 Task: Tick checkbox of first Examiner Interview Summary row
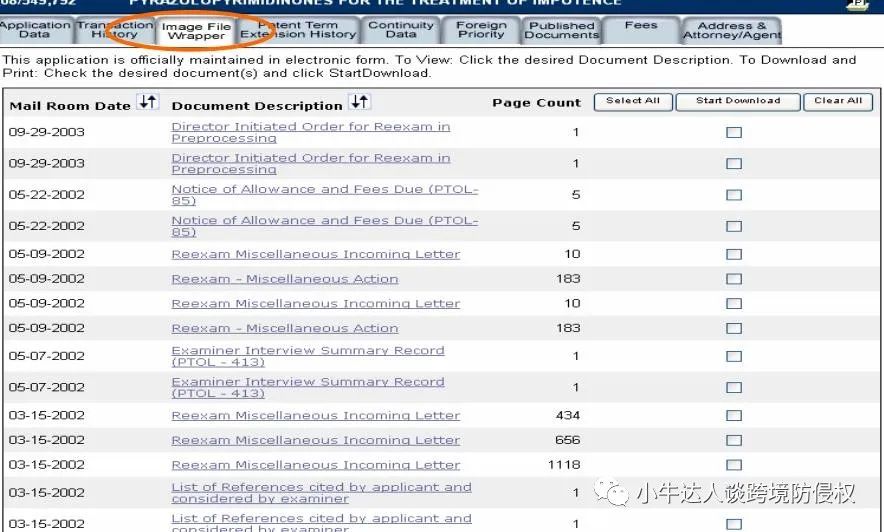734,356
